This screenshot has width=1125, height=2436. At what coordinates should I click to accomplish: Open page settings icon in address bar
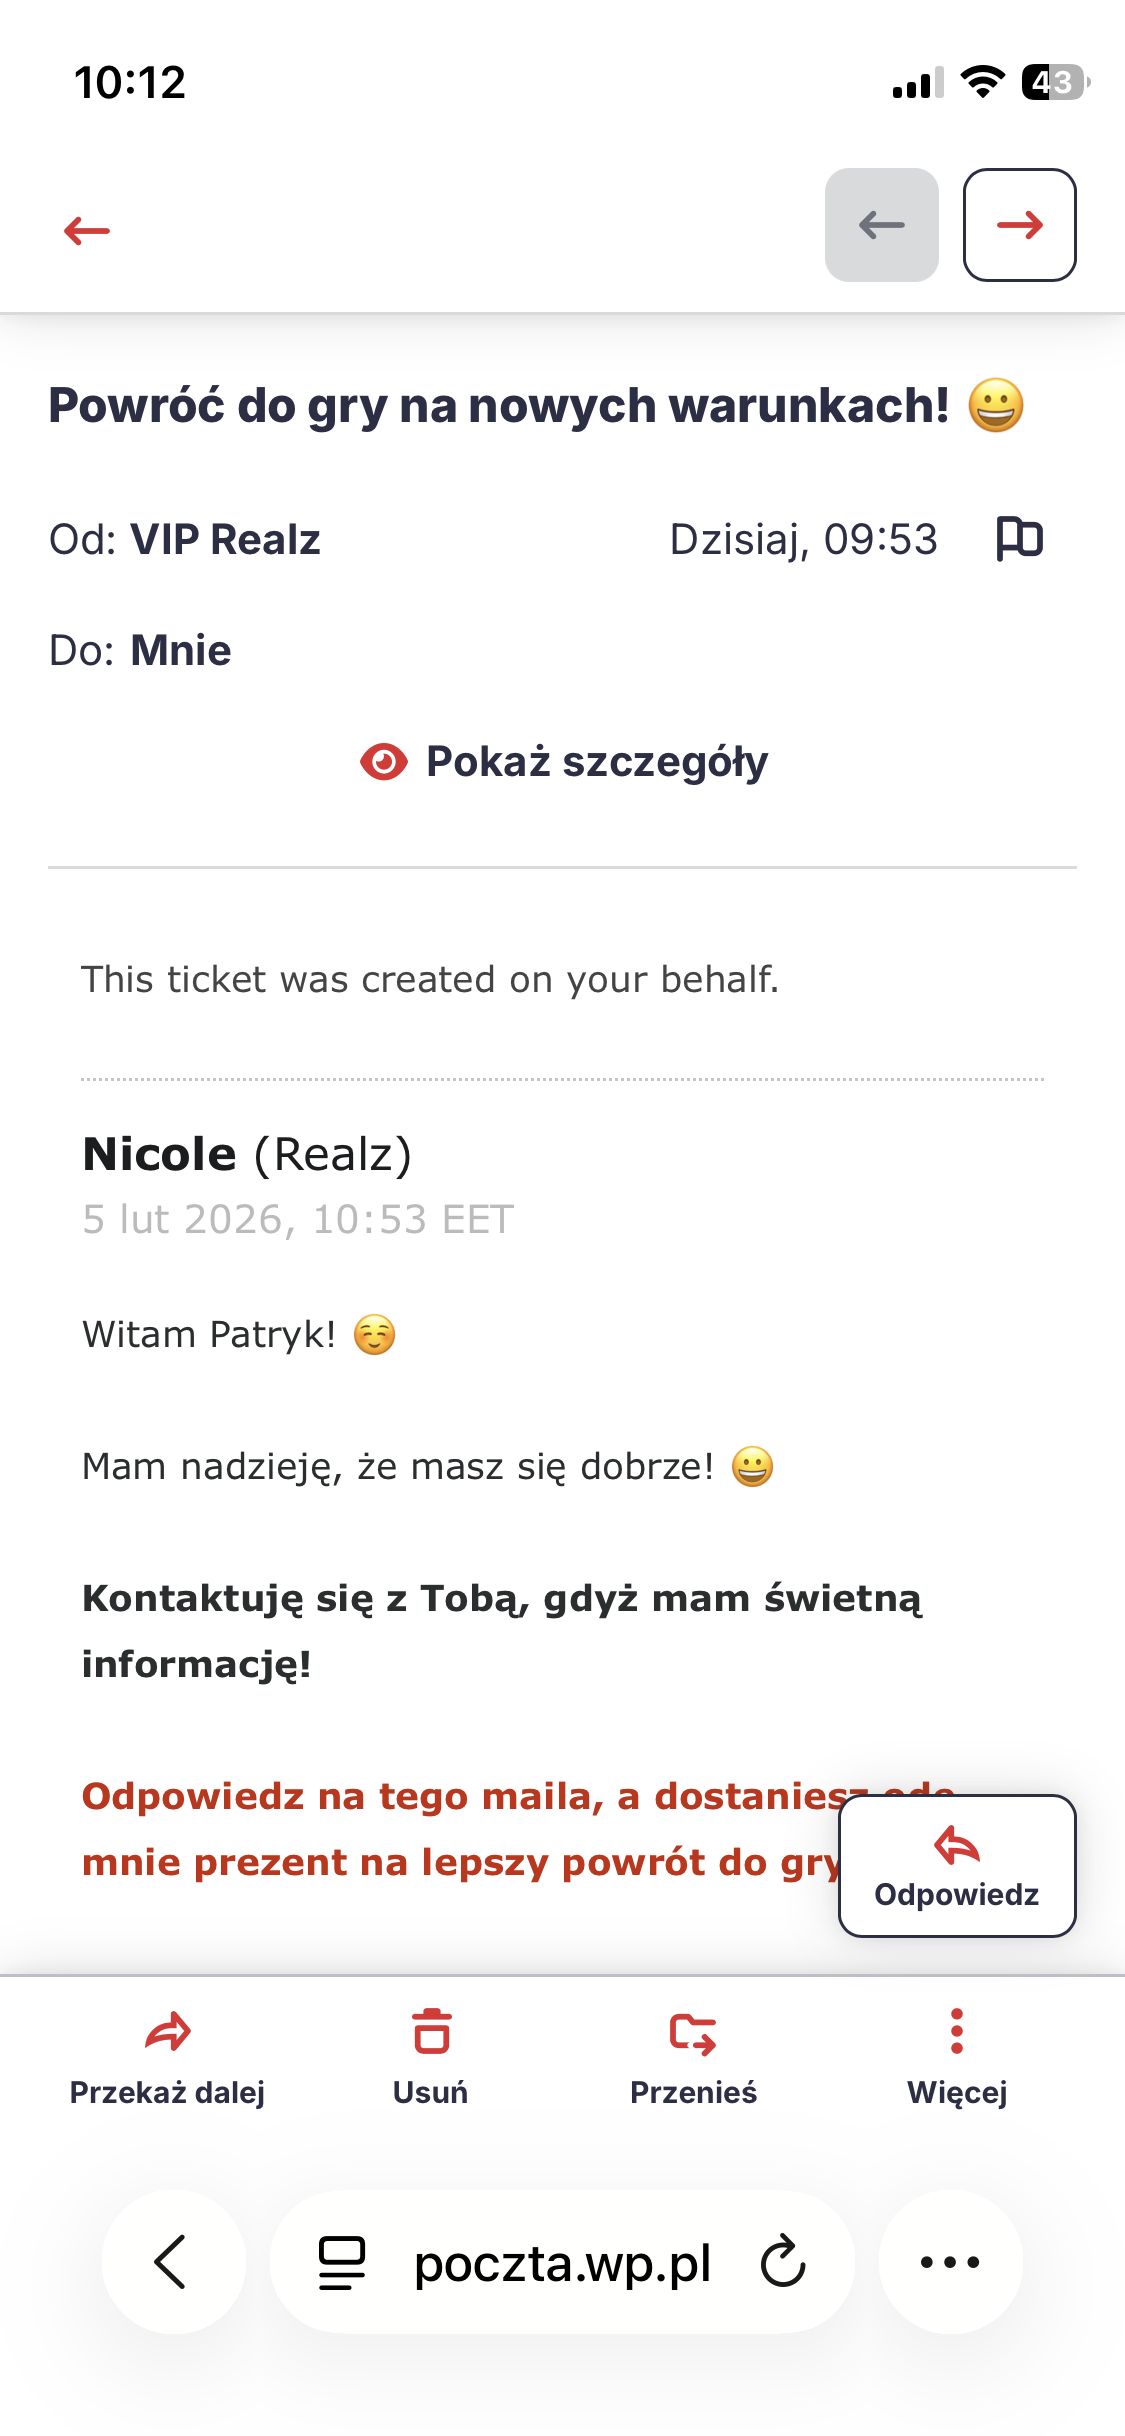tap(342, 2262)
